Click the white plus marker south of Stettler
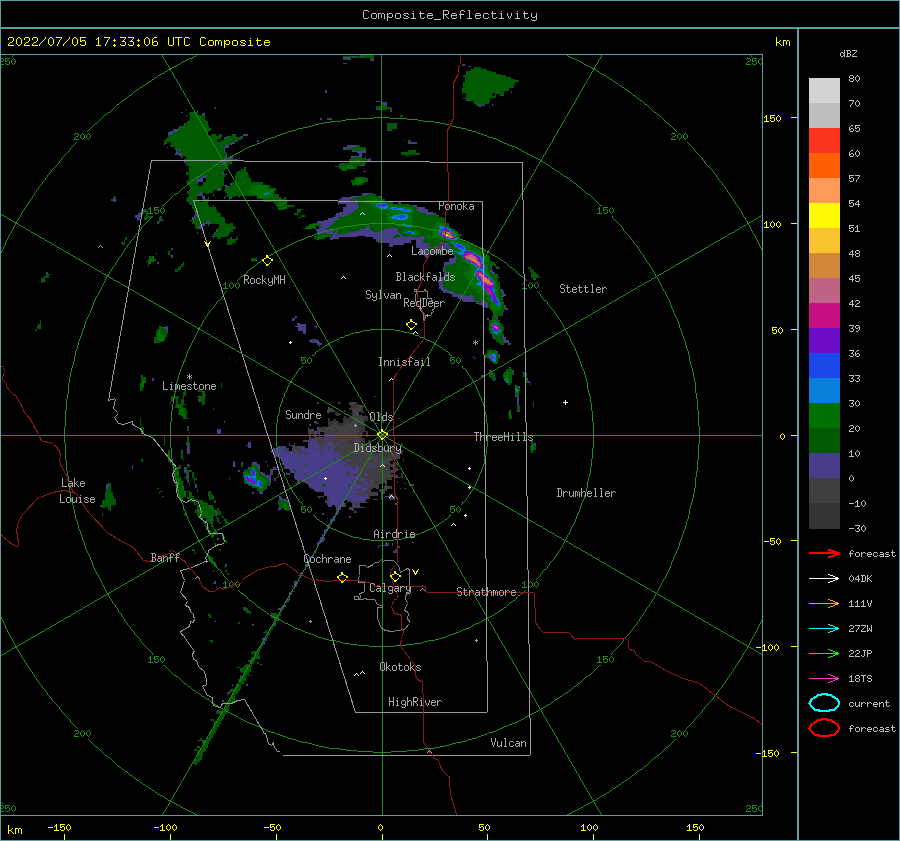Viewport: 900px width, 841px height. 565,402
